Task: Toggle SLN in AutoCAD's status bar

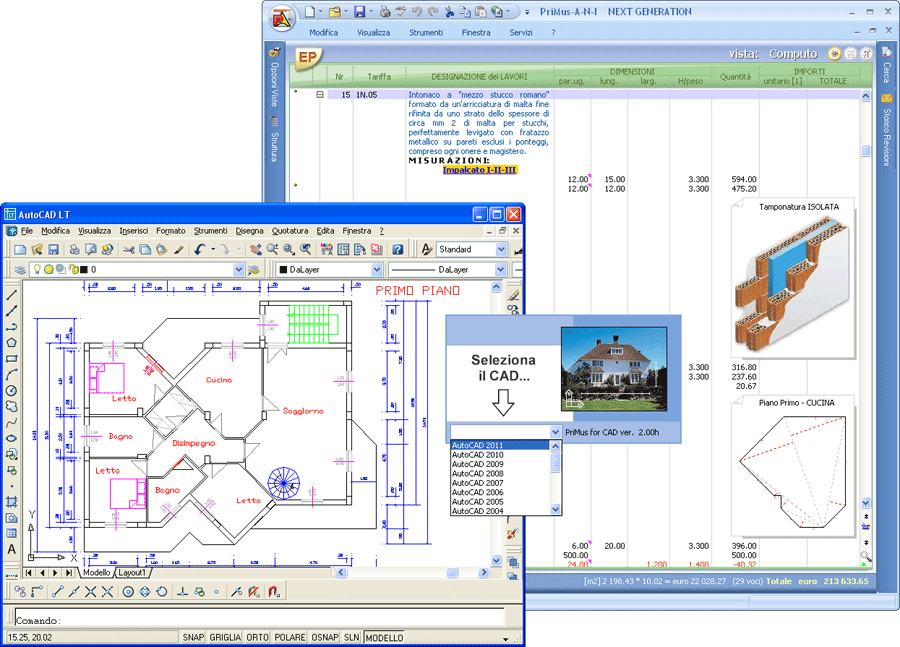Action: pyautogui.click(x=351, y=637)
